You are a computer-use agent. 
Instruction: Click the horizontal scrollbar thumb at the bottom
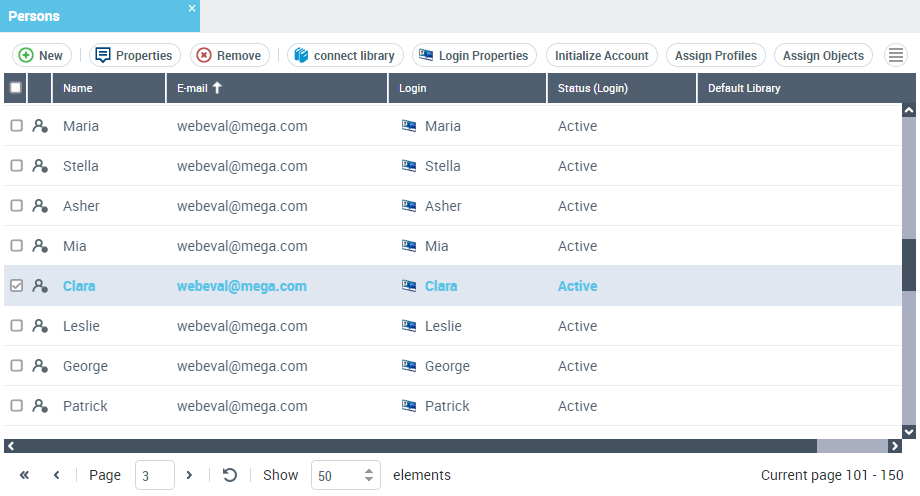pos(850,446)
